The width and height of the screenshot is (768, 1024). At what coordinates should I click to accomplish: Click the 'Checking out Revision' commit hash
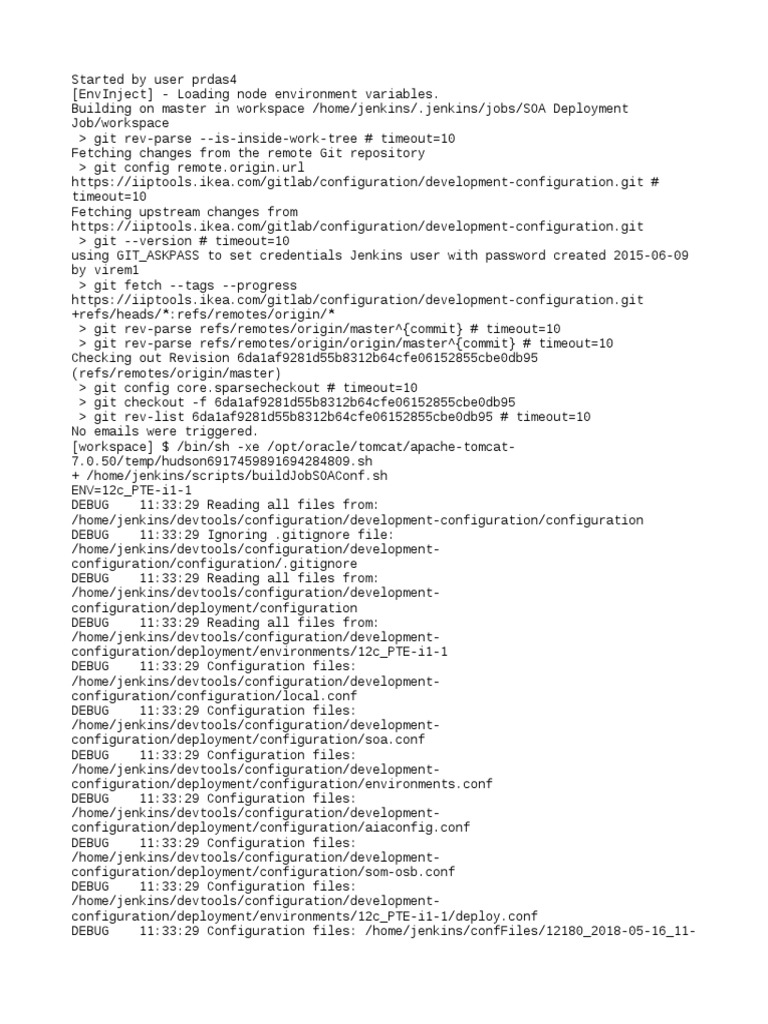387,358
